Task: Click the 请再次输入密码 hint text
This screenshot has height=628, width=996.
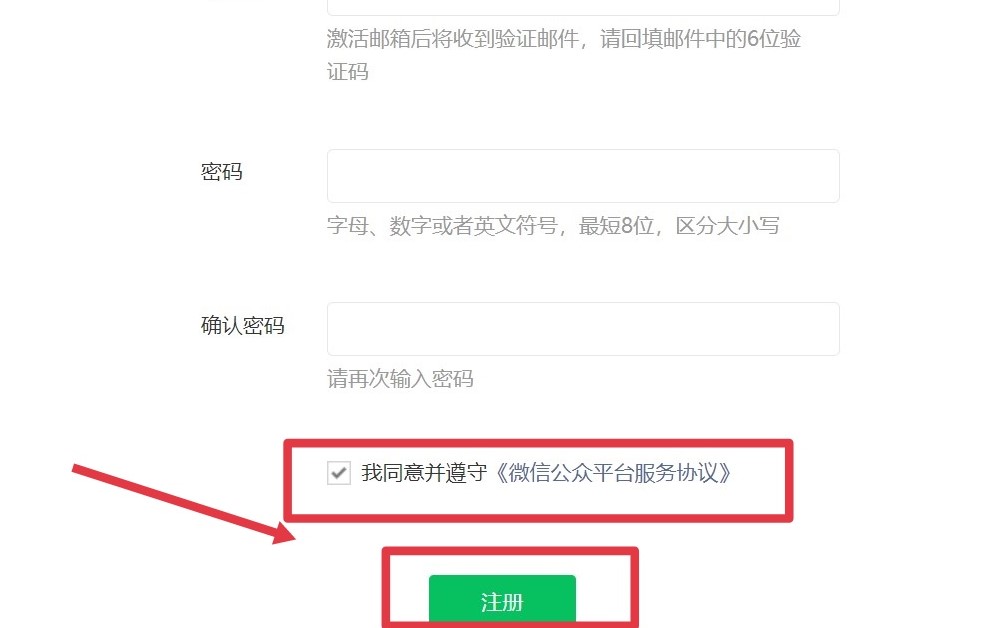Action: tap(400, 379)
